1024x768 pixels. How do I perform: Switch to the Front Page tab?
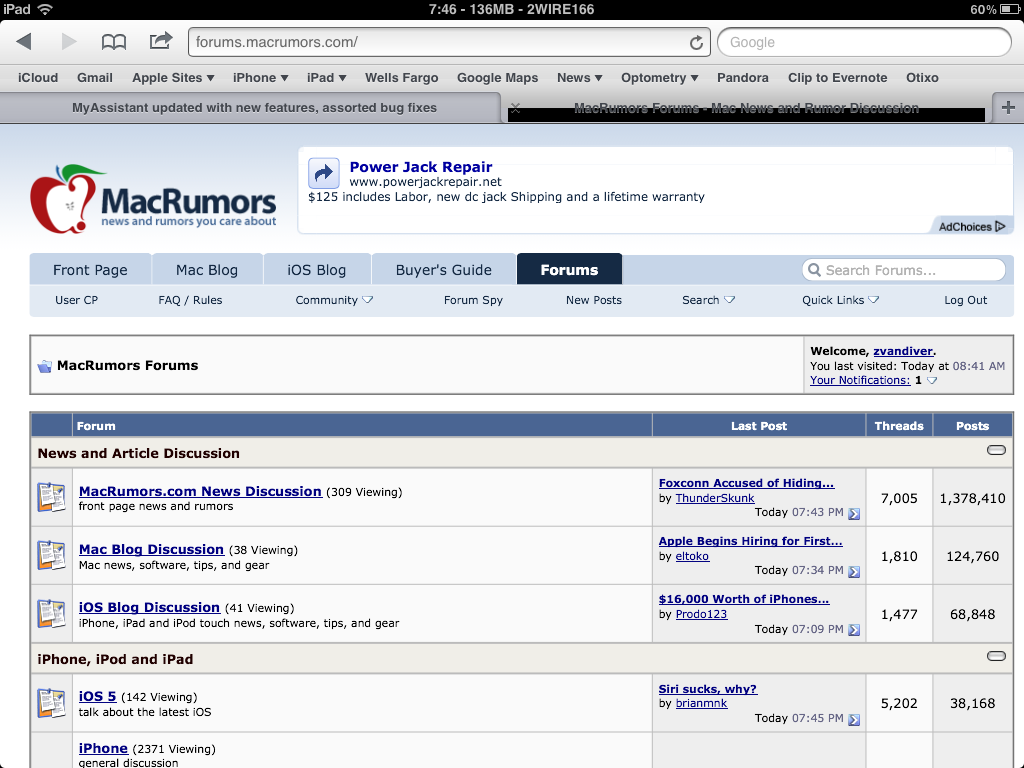(x=90, y=270)
